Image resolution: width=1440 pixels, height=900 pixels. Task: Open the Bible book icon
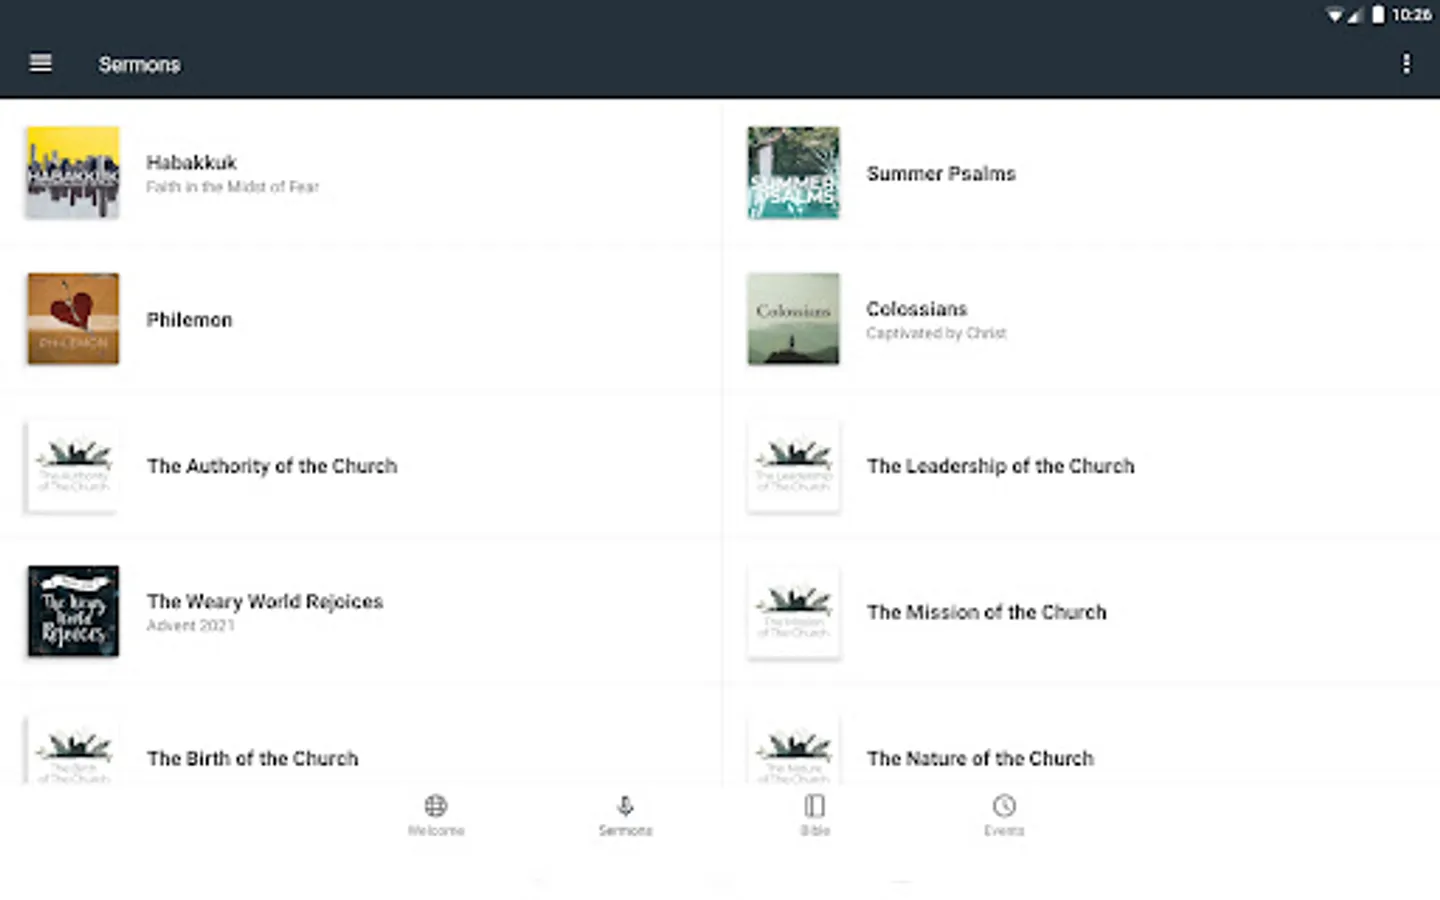tap(815, 806)
